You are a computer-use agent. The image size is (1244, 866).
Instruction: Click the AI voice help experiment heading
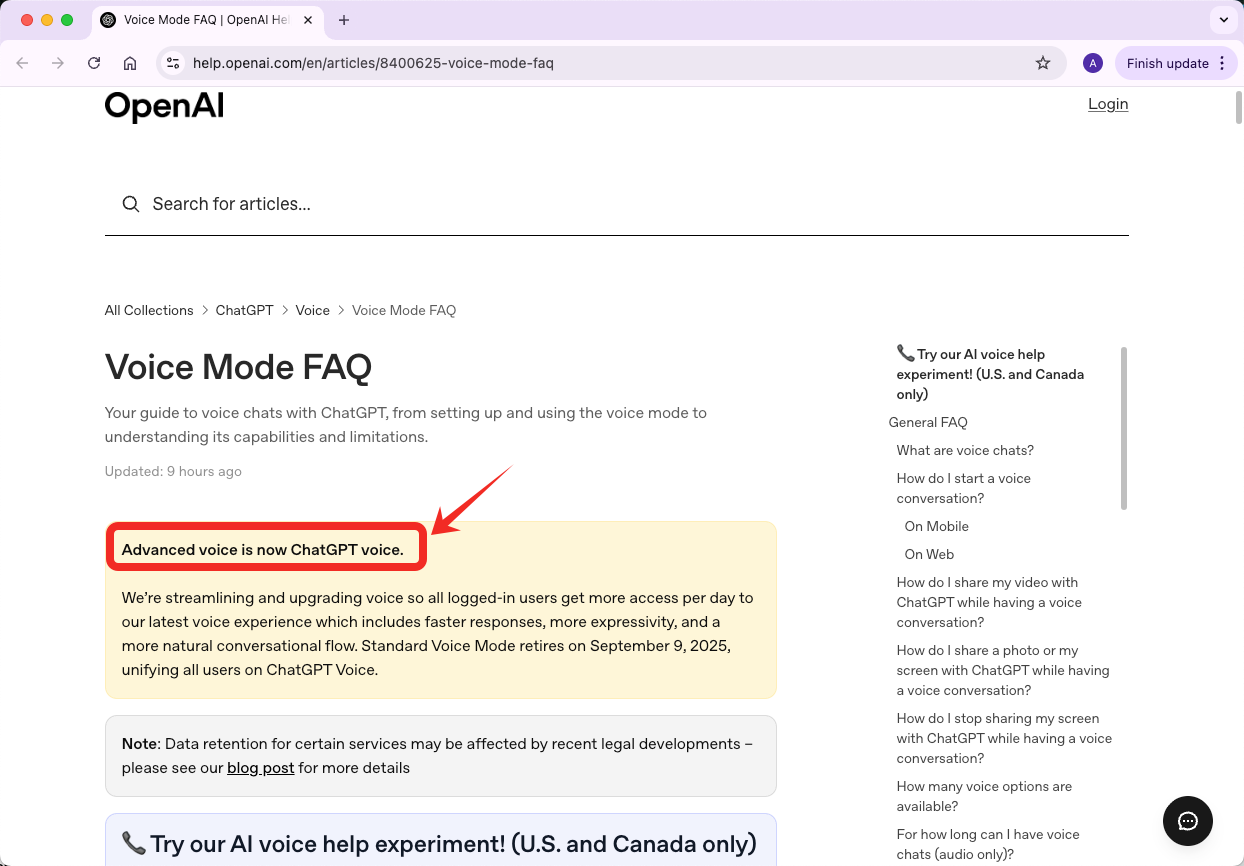439,843
